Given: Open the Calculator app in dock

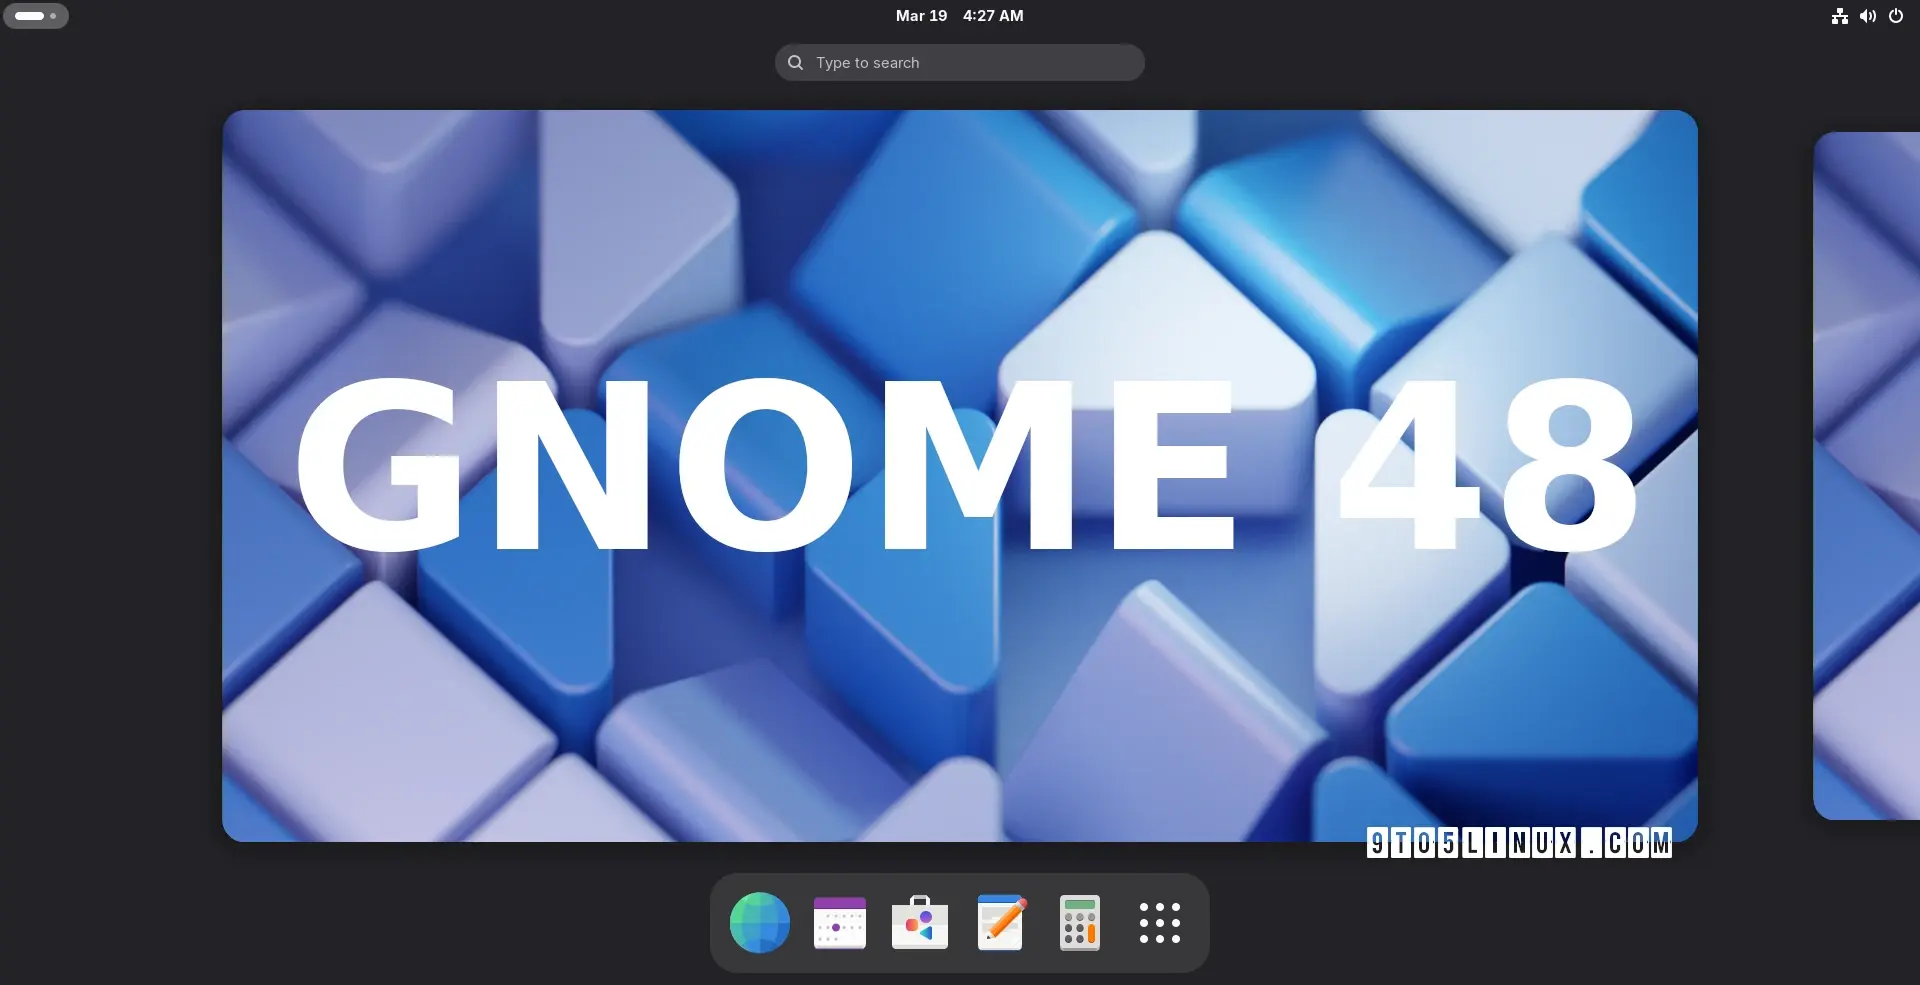Looking at the screenshot, I should (1079, 922).
